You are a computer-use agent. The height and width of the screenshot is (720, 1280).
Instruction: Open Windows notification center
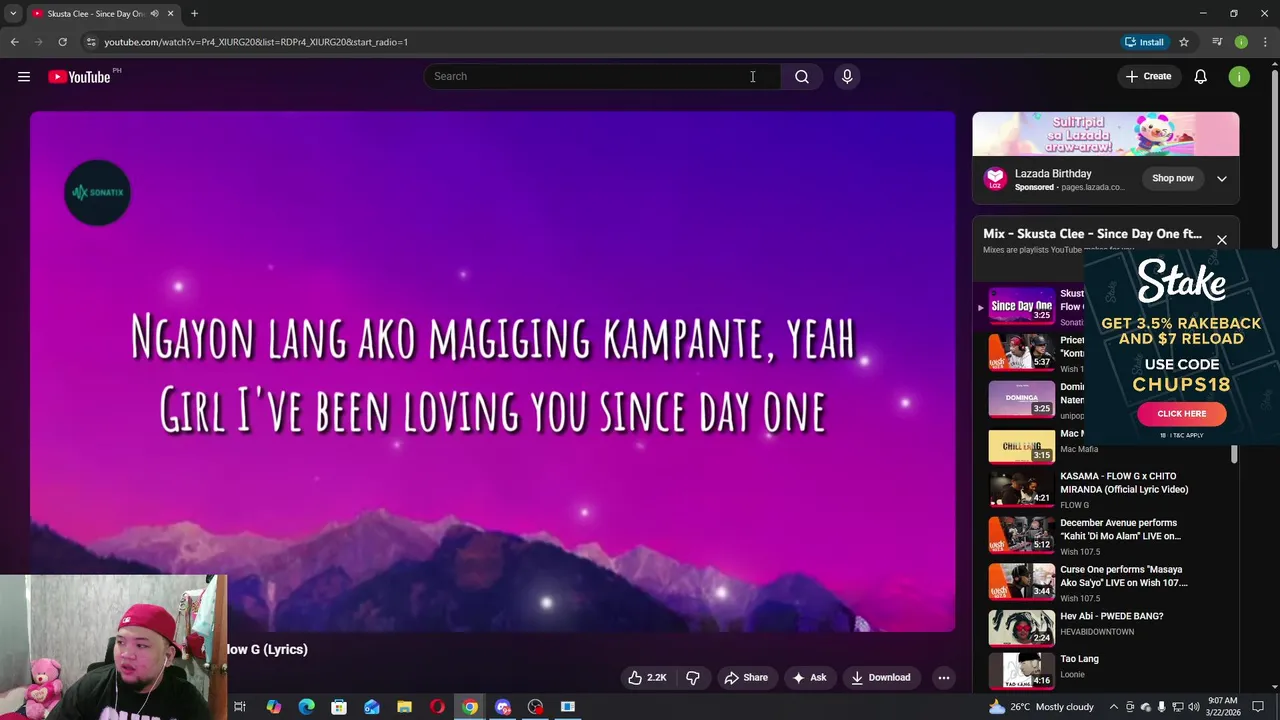tap(1258, 707)
